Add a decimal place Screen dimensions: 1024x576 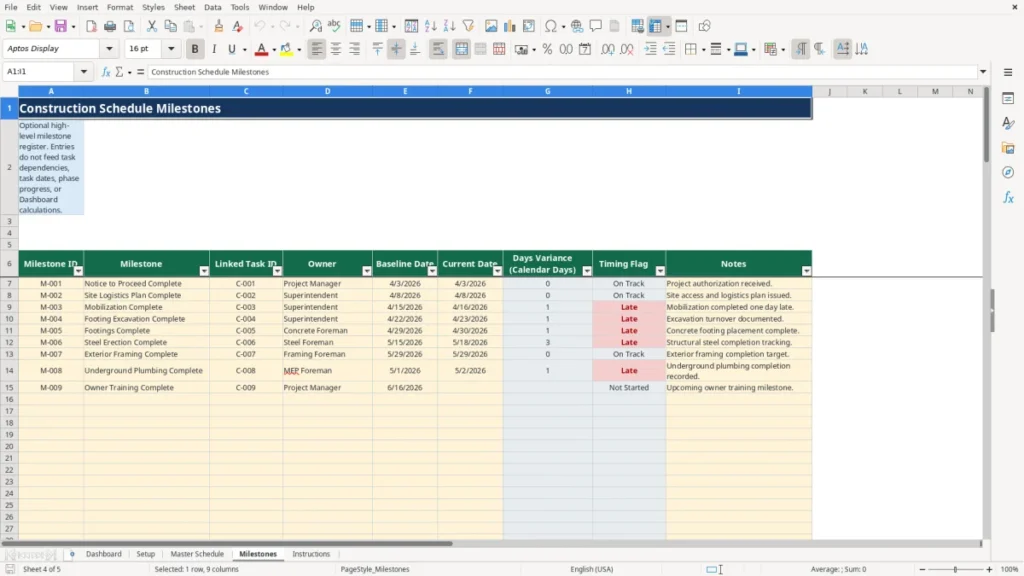(607, 49)
